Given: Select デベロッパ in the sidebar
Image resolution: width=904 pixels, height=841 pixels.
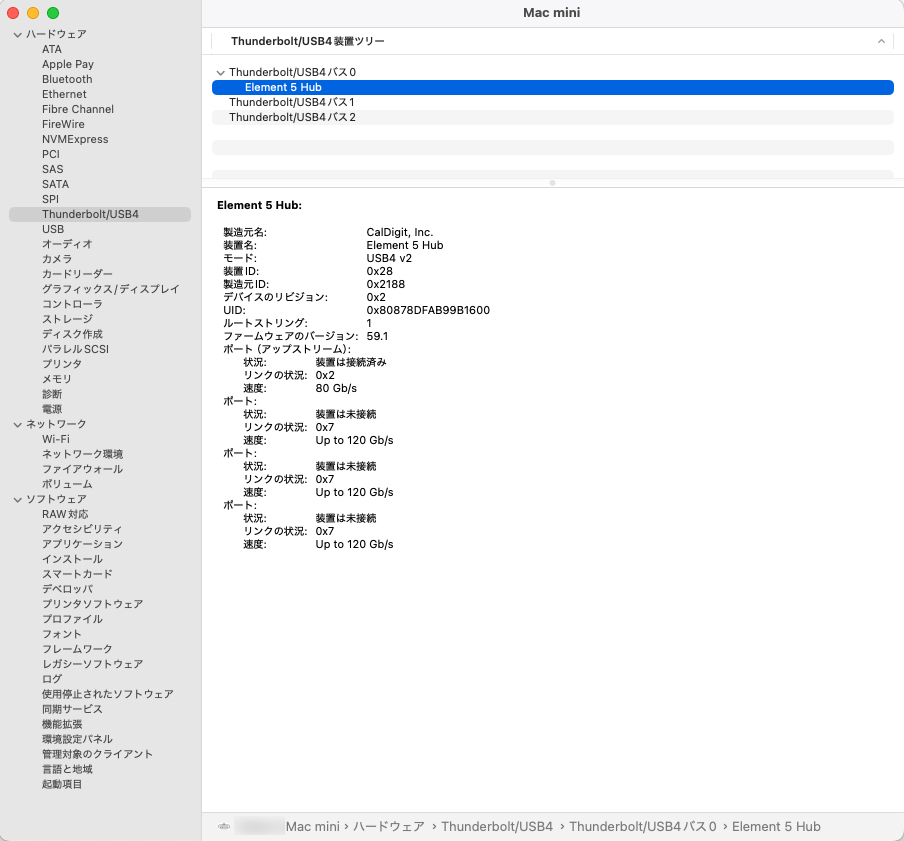Looking at the screenshot, I should 67,589.
